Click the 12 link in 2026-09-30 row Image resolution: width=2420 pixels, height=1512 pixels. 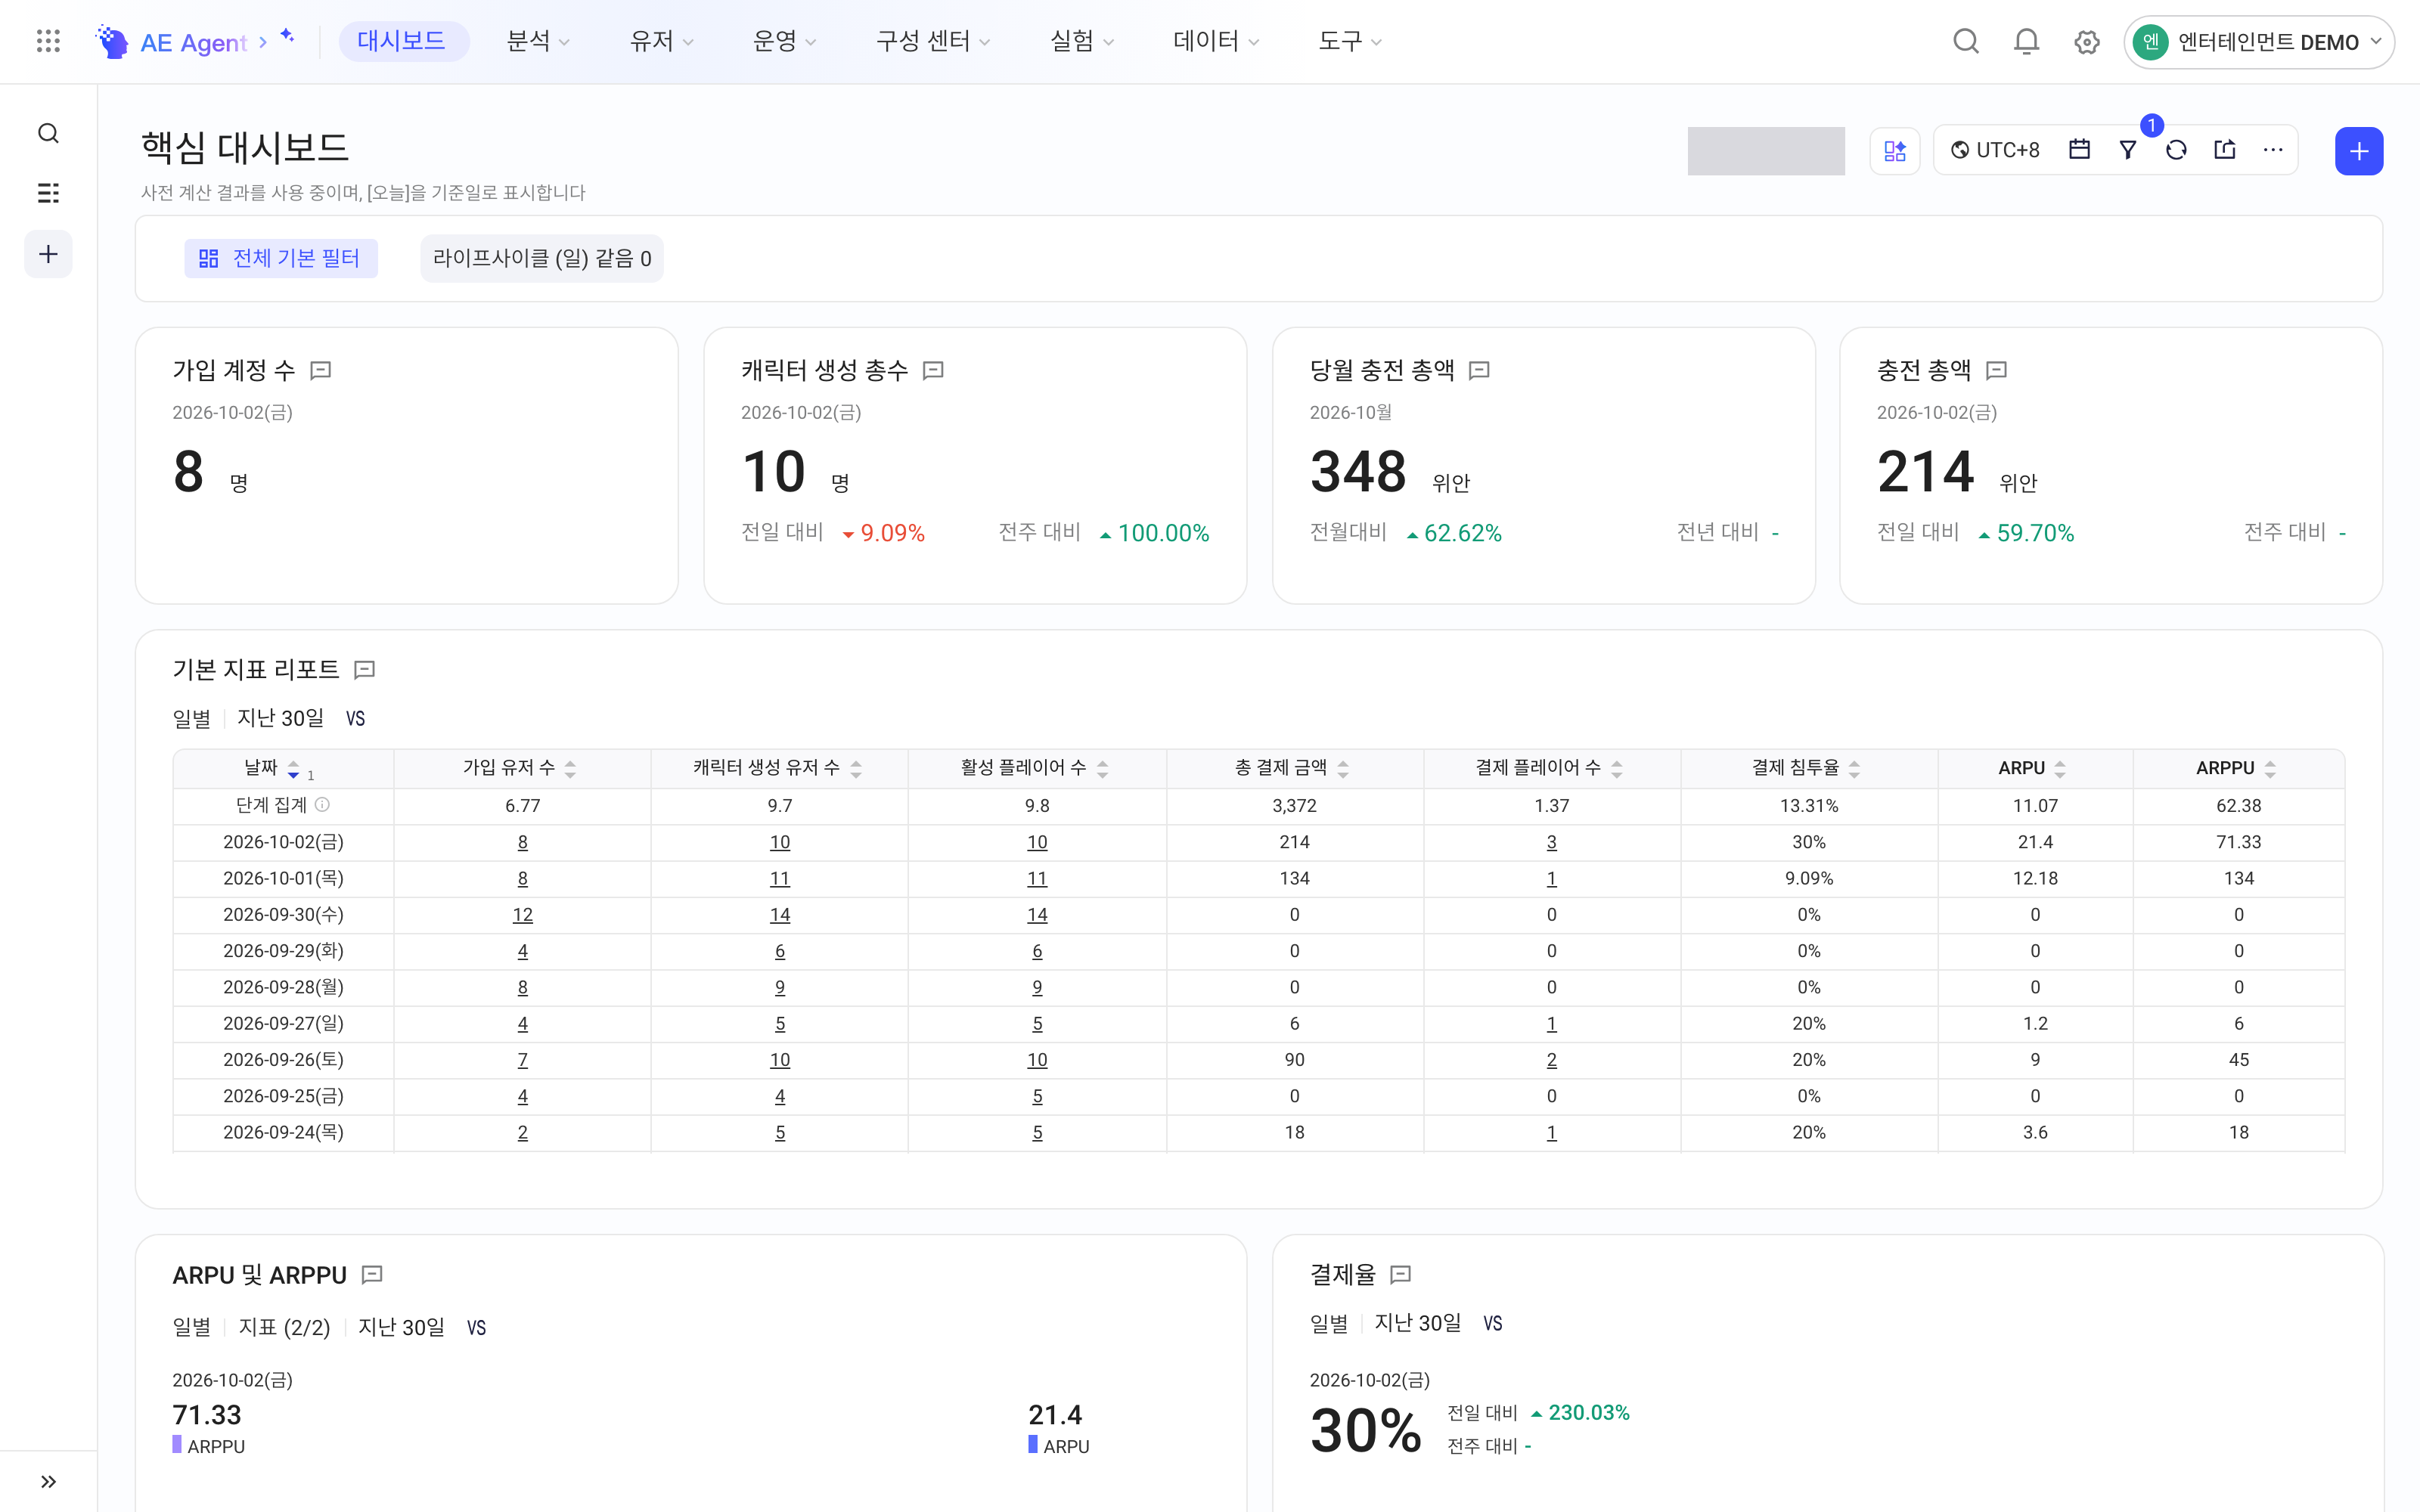coord(522,914)
